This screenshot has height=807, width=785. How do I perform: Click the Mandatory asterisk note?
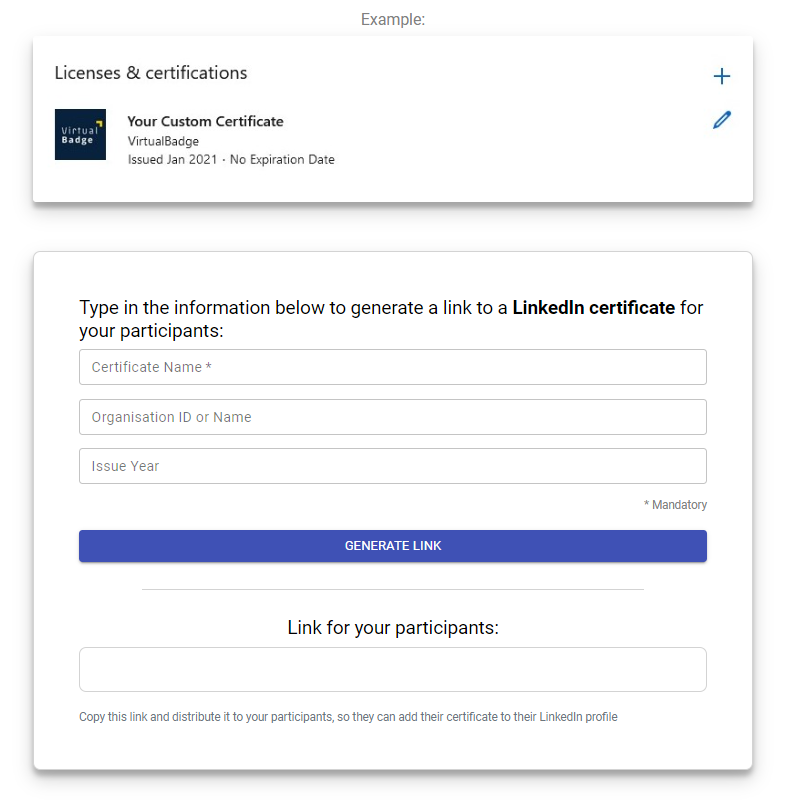click(675, 505)
